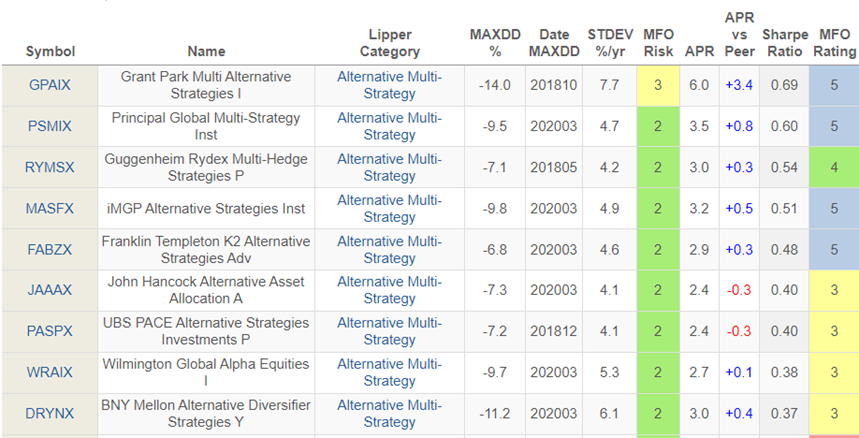Open the JAAAX symbol link
This screenshot has height=438, width=859.
48,290
